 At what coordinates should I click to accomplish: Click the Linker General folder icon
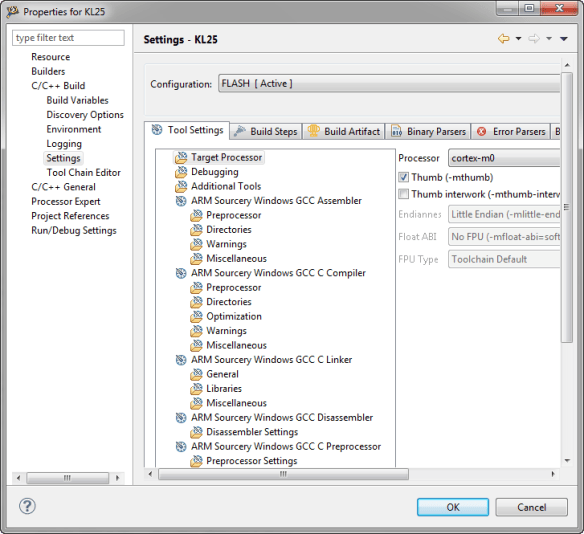[196, 375]
